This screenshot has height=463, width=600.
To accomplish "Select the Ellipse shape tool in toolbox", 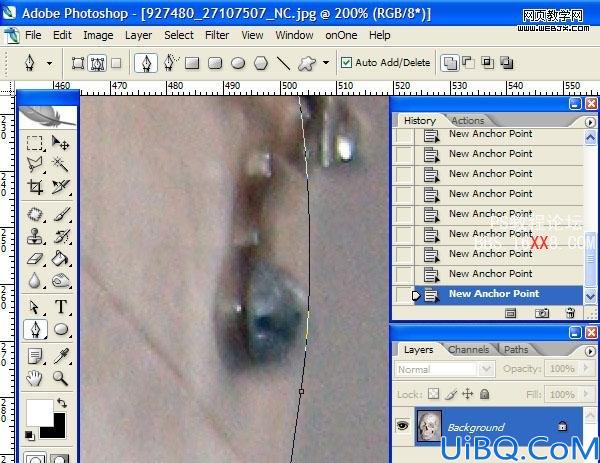I will (60, 329).
